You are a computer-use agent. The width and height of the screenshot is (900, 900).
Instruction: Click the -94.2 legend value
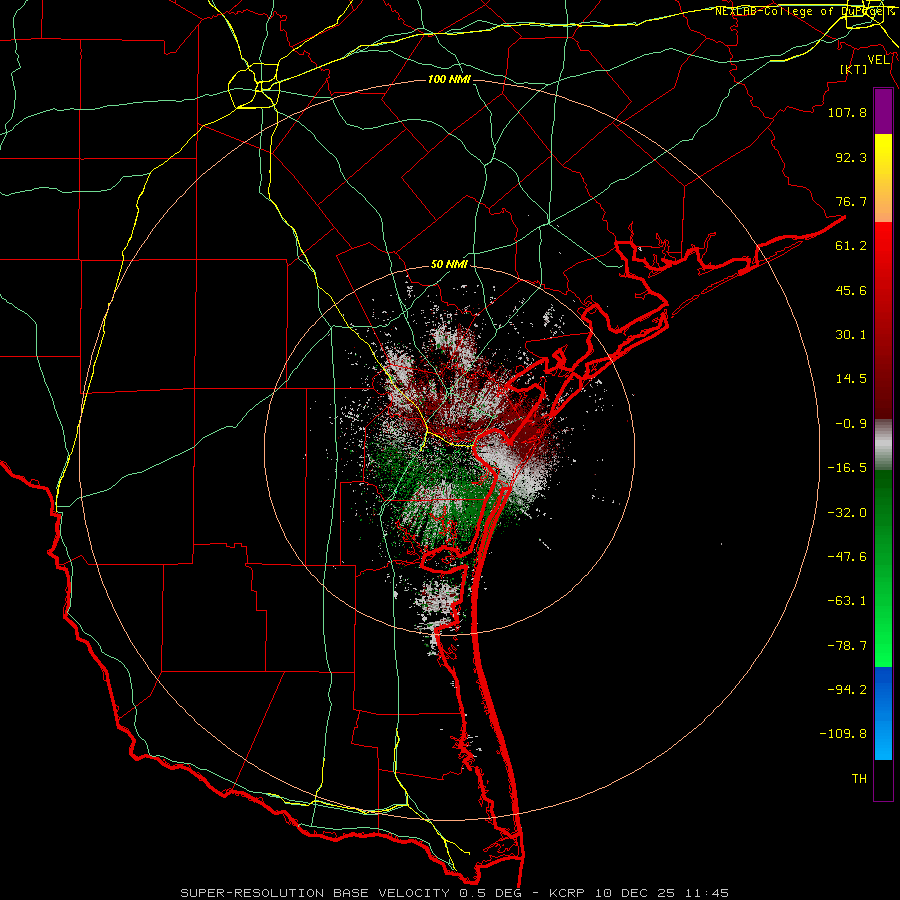point(847,690)
